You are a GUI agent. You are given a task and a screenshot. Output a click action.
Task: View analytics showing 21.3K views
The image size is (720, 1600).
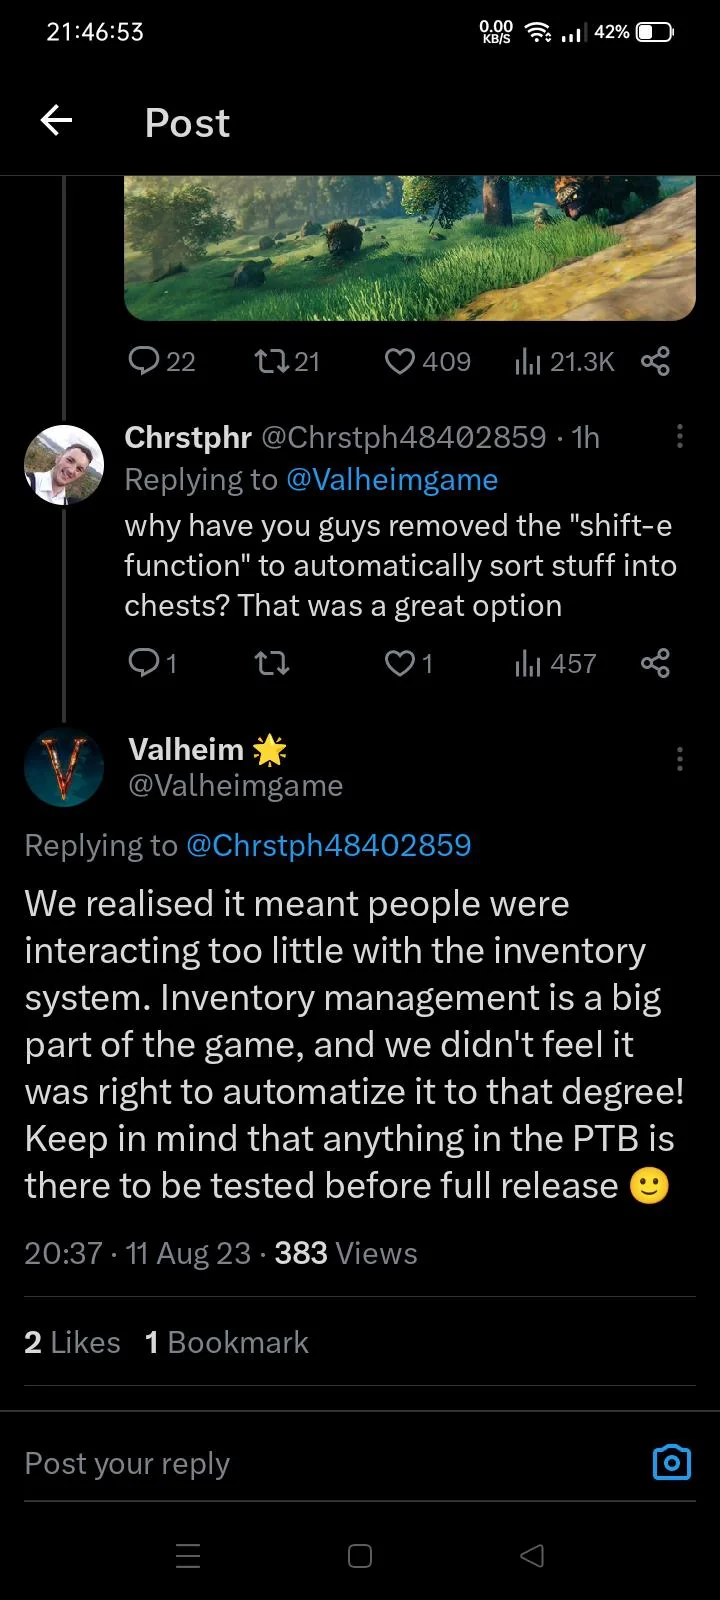coord(564,361)
